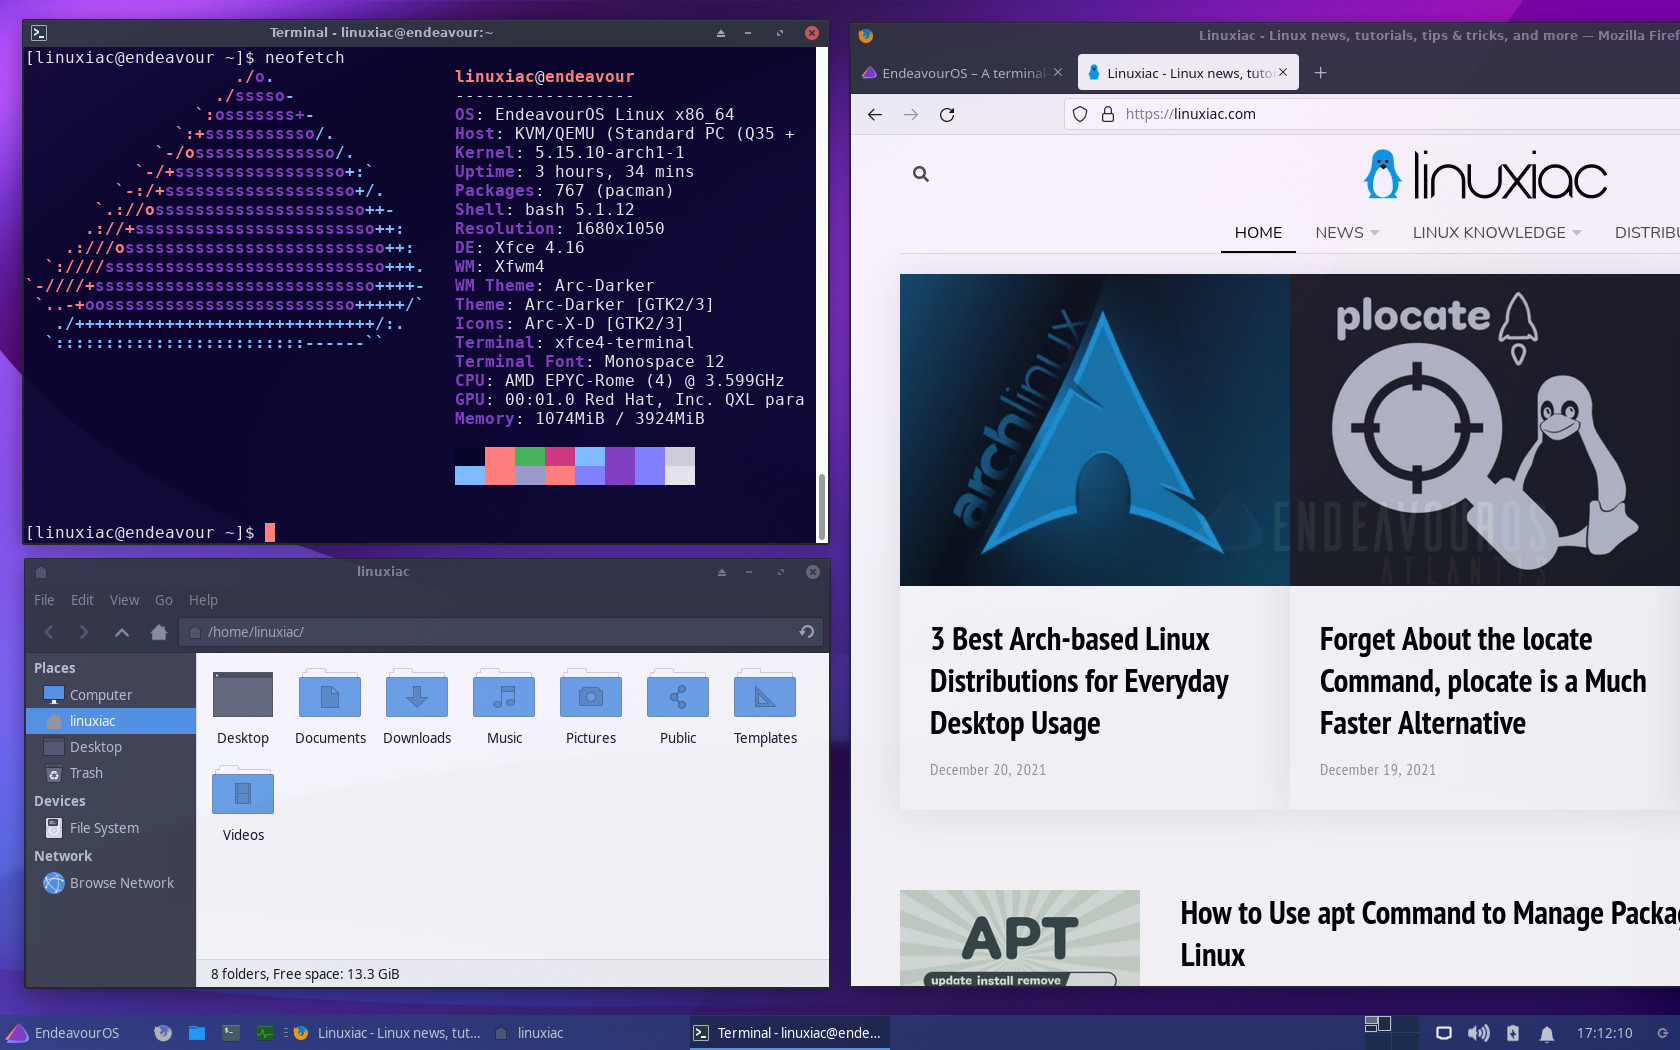Screen dimensions: 1680x1050
Task: Open the Firefox shield tracking protection icon
Action: click(1080, 114)
